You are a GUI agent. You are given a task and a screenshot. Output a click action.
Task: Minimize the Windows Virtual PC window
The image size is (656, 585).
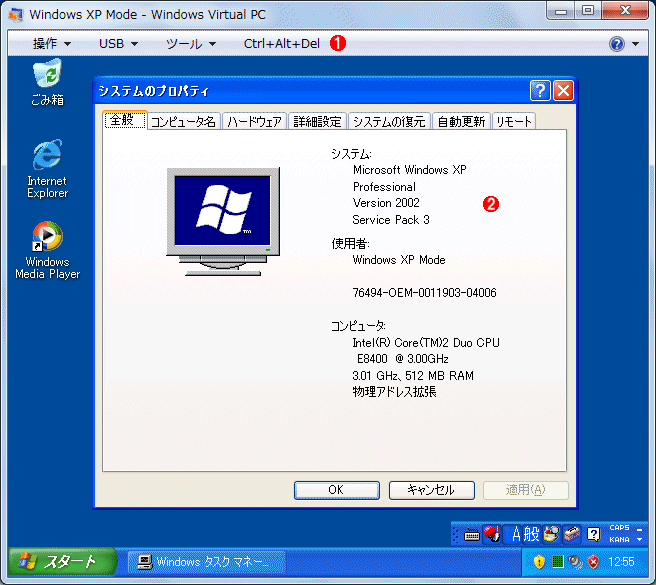[x=561, y=11]
